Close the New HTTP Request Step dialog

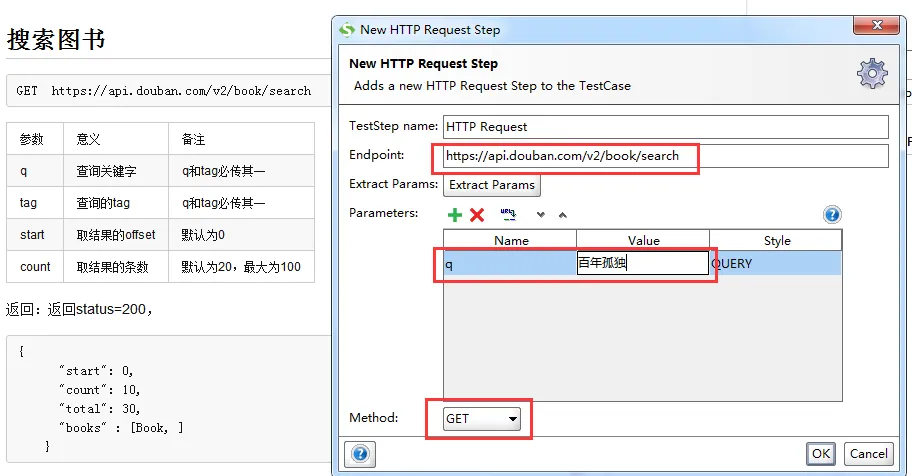pyautogui.click(x=877, y=25)
